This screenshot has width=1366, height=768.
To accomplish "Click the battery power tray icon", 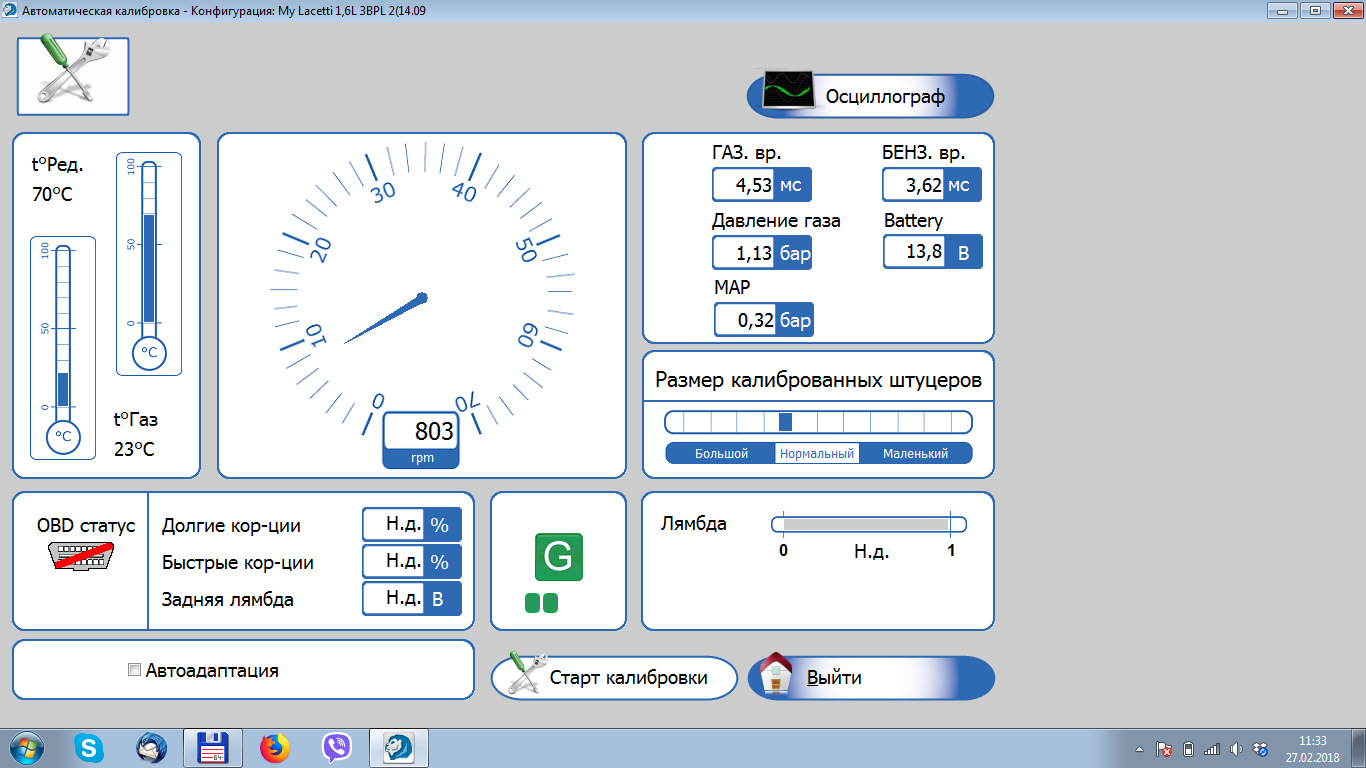I will tap(1188, 749).
